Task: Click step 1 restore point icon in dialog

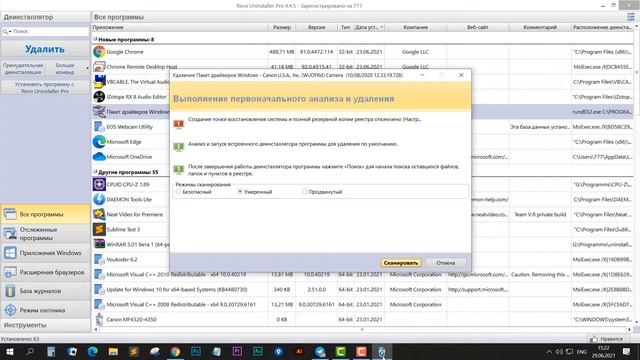Action: tap(179, 124)
